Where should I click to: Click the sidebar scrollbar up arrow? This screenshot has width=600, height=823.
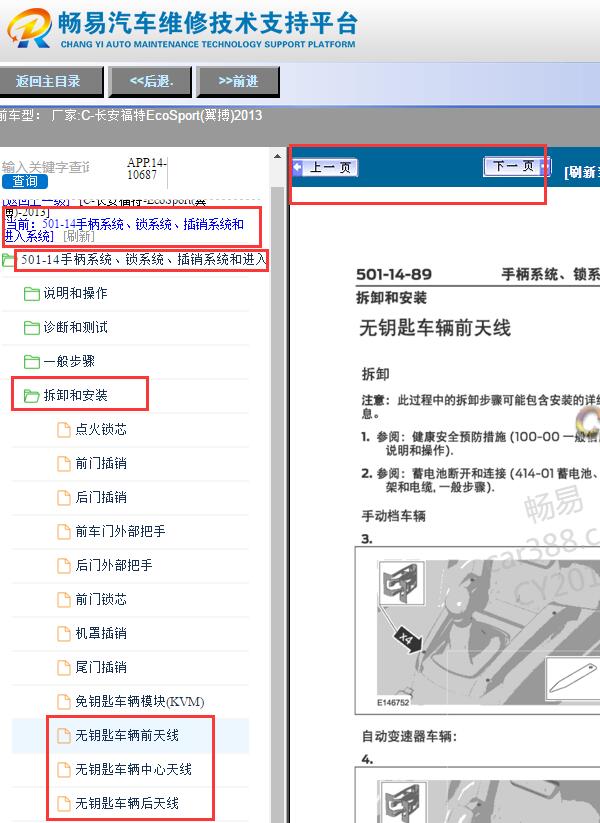coord(277,156)
